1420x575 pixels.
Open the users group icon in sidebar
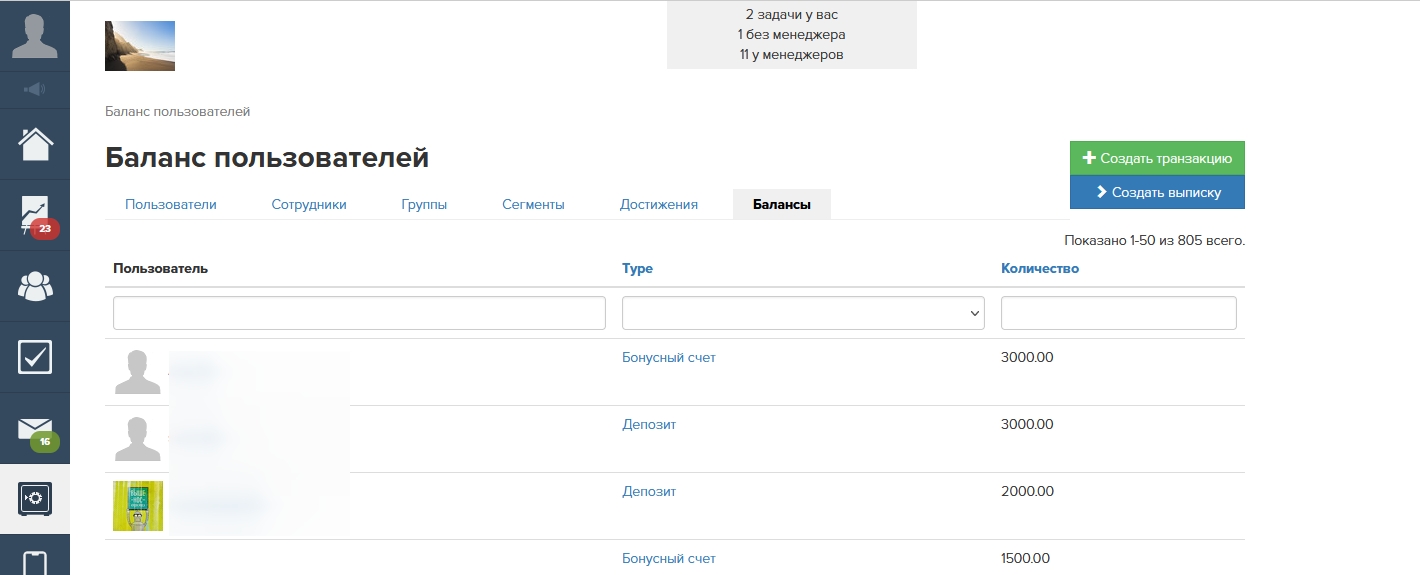click(34, 286)
